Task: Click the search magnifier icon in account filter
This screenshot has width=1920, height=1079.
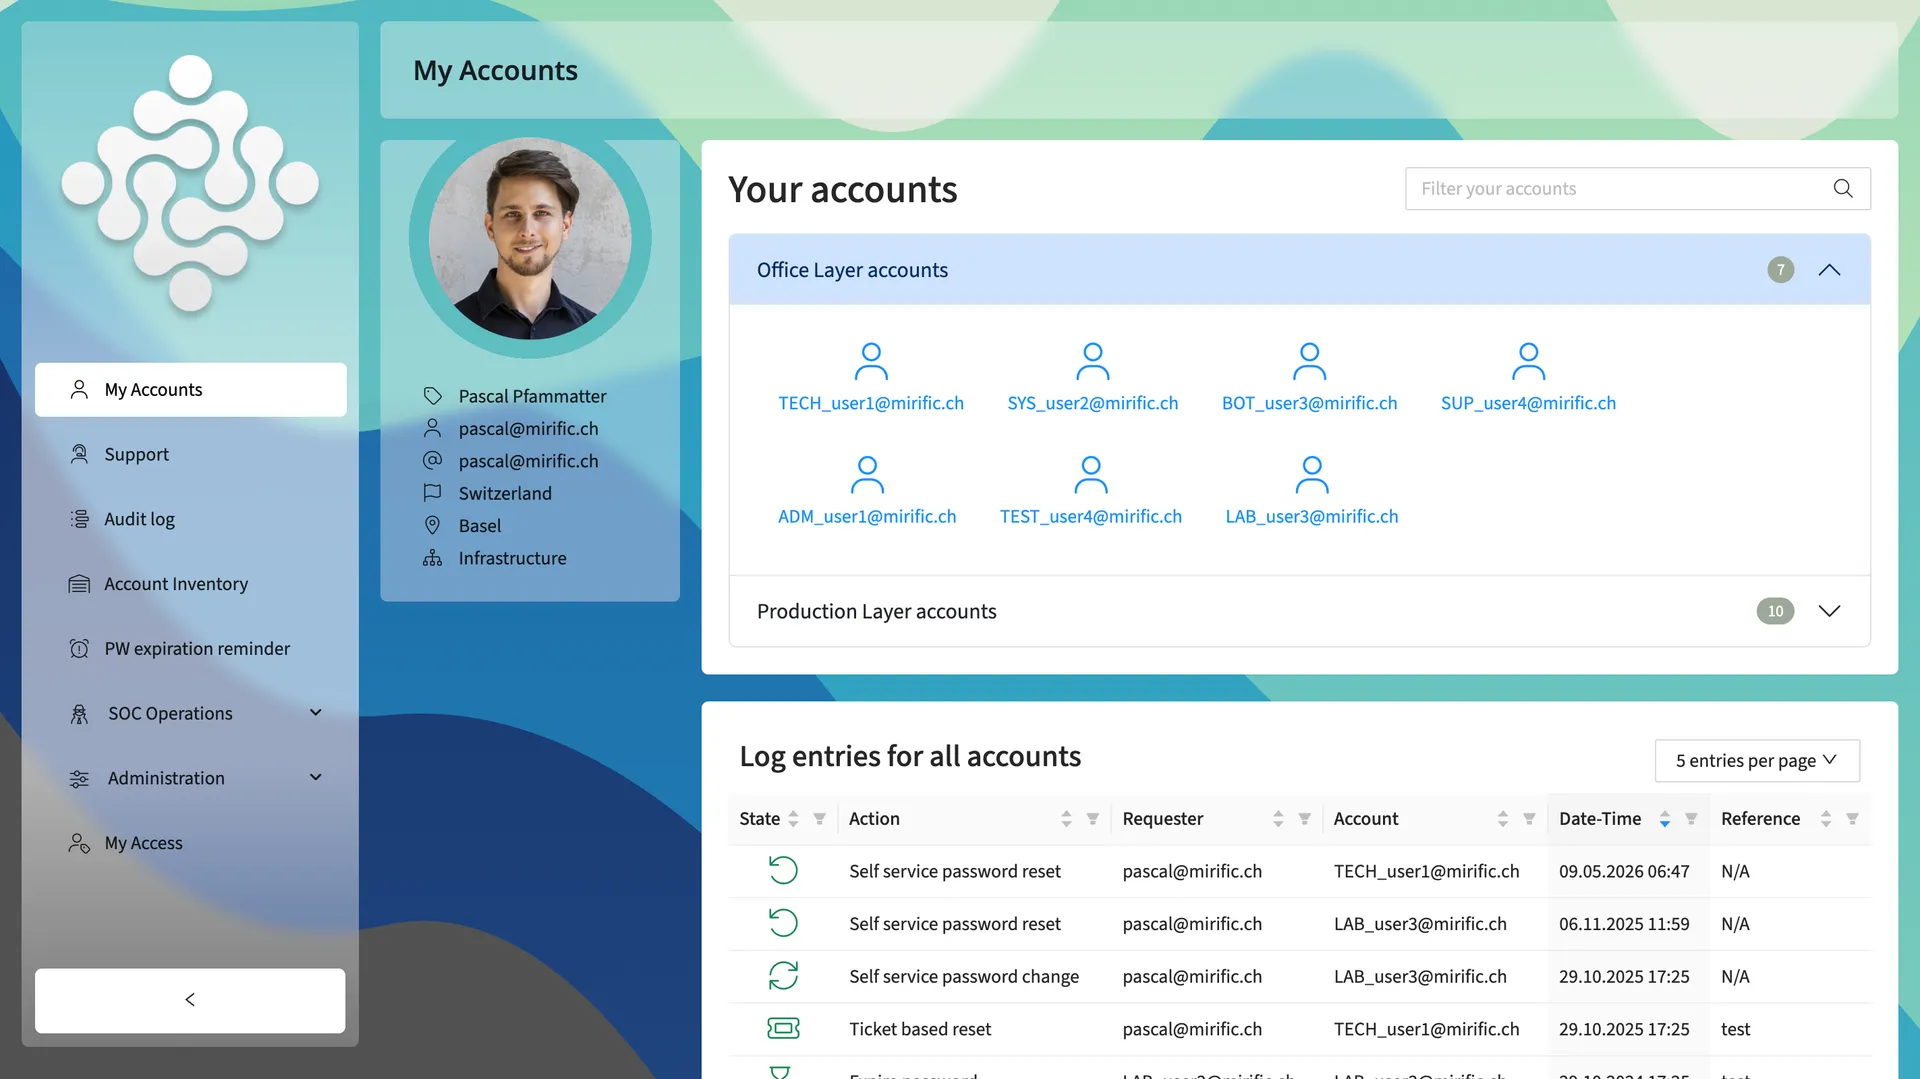Action: tap(1843, 188)
